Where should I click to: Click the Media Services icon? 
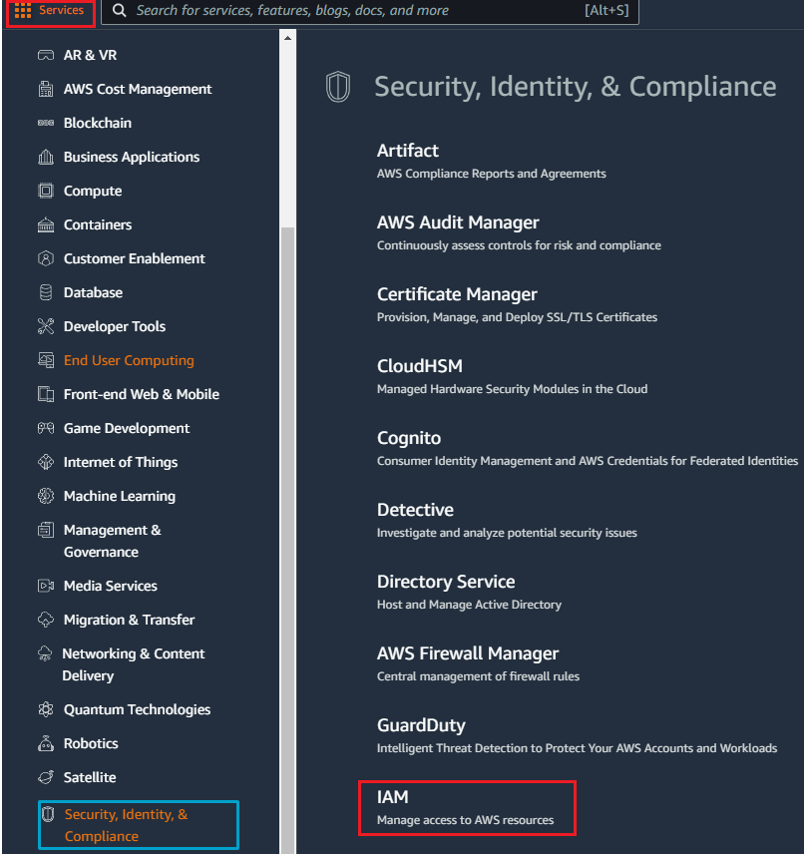46,586
